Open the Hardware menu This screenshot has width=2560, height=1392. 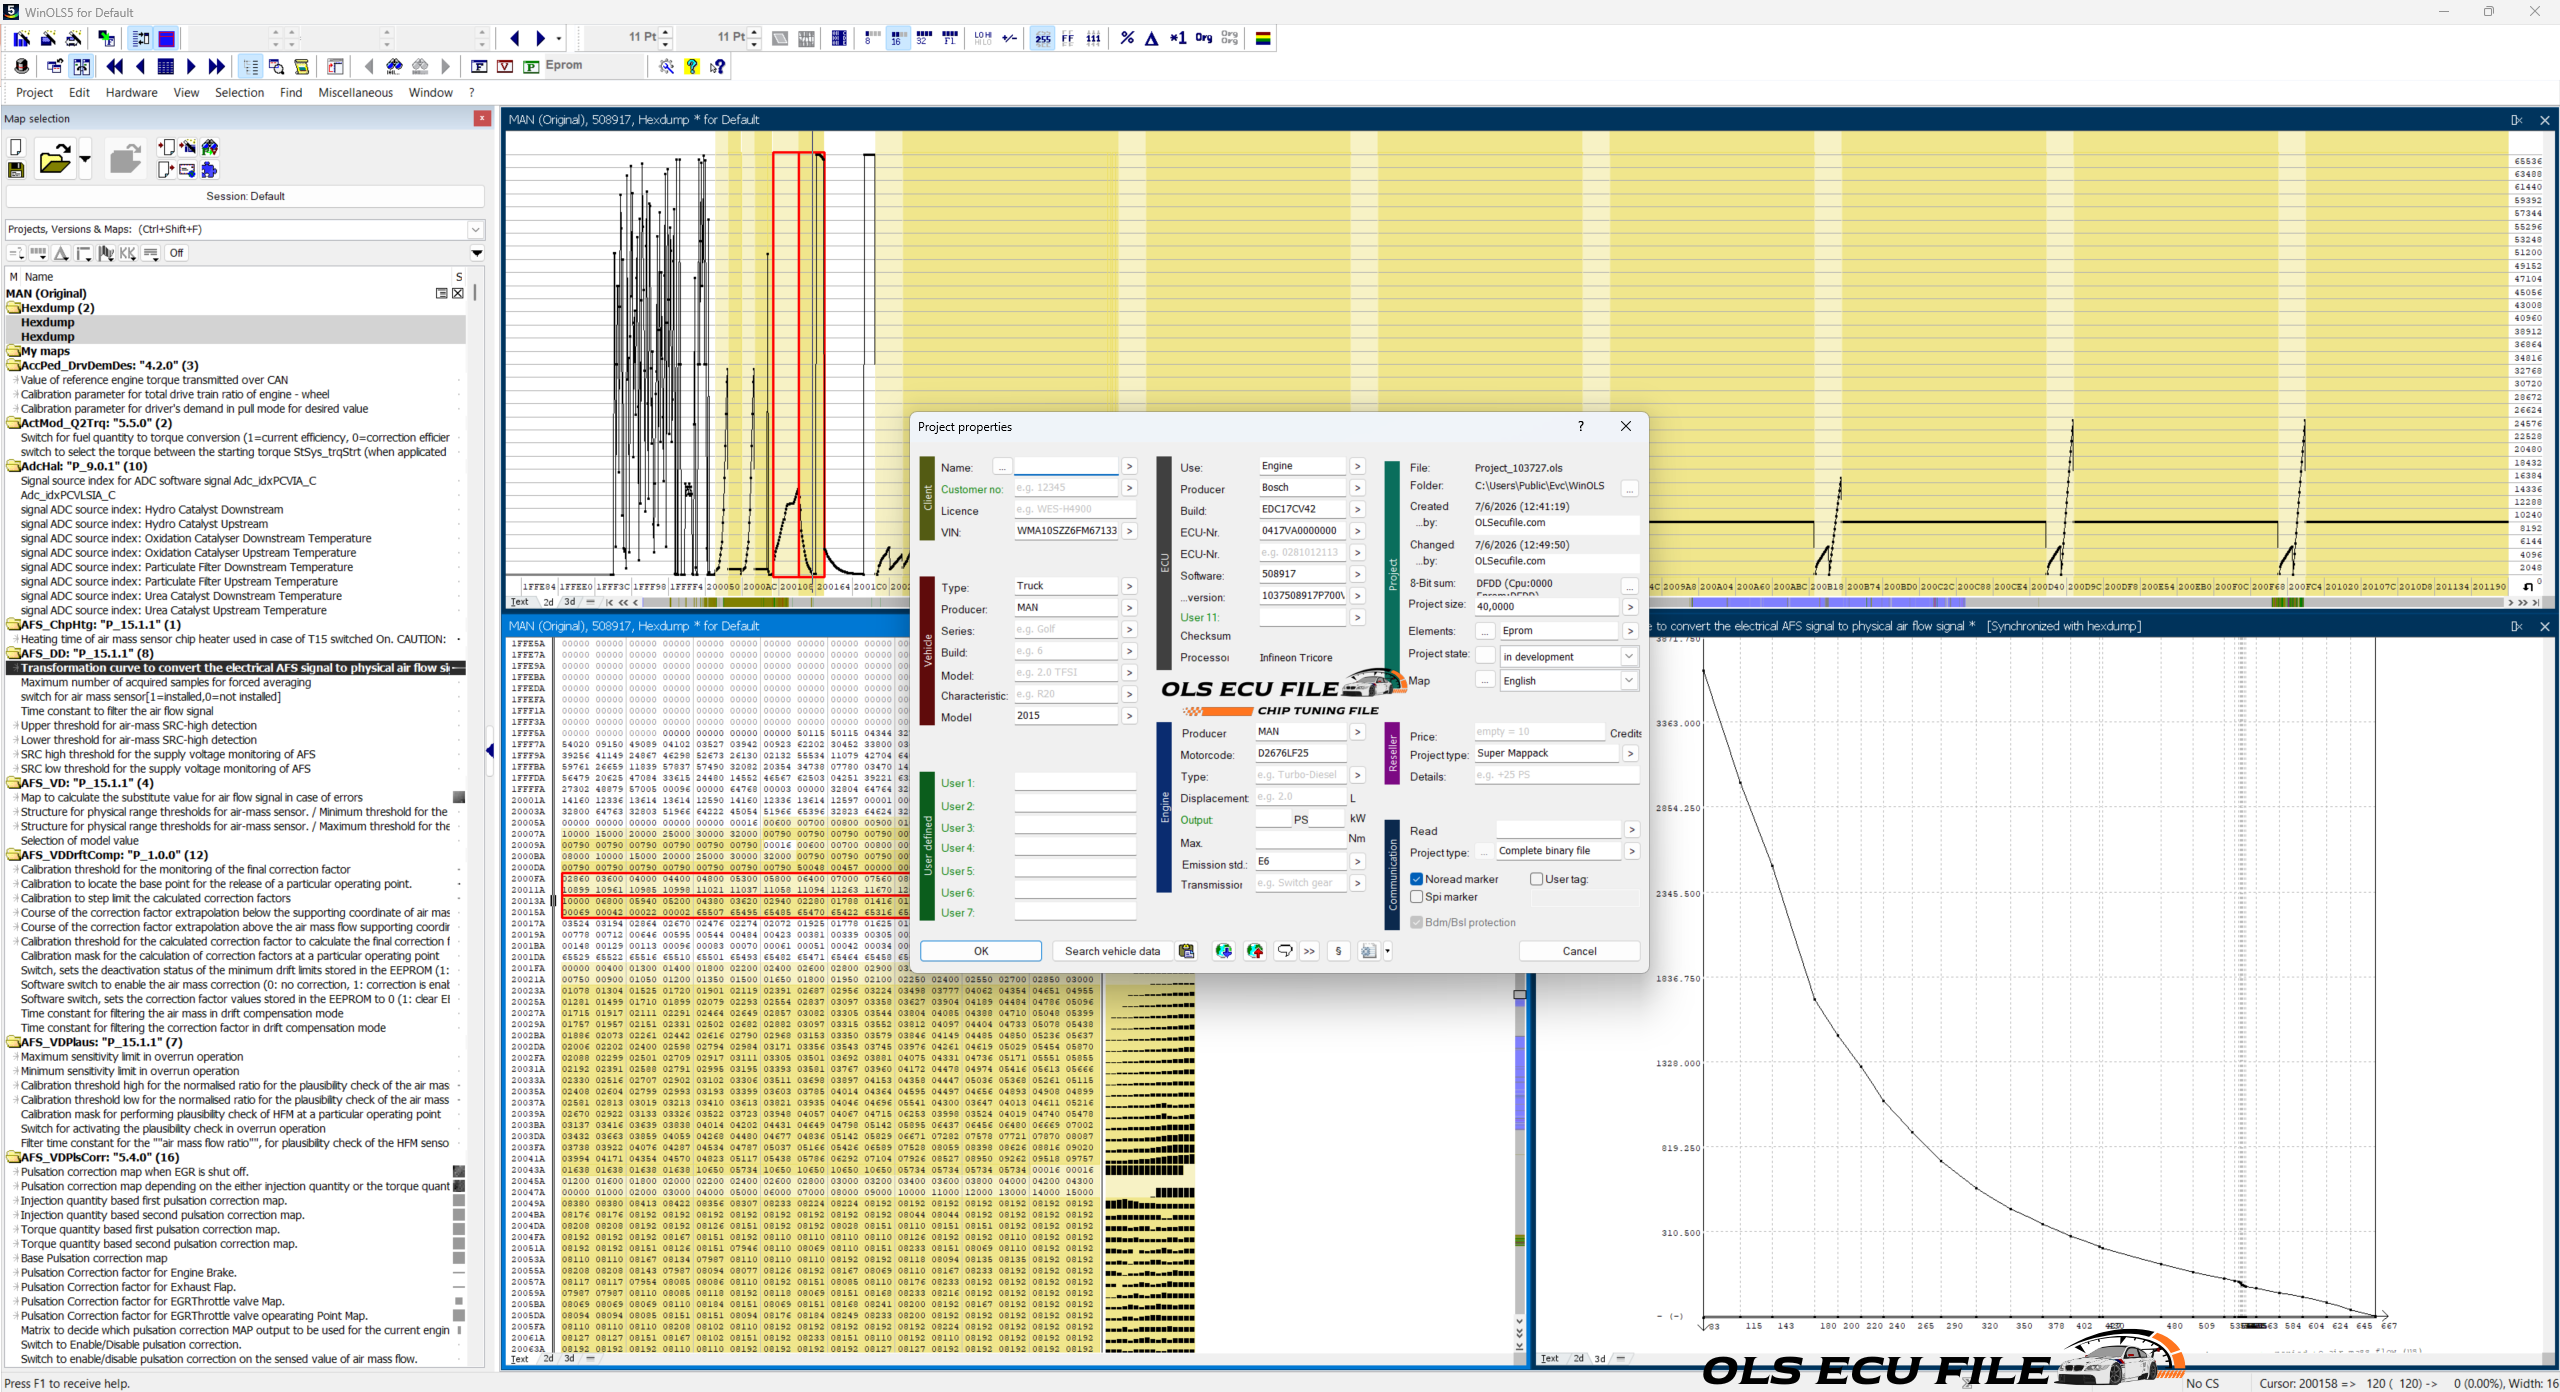click(x=132, y=92)
